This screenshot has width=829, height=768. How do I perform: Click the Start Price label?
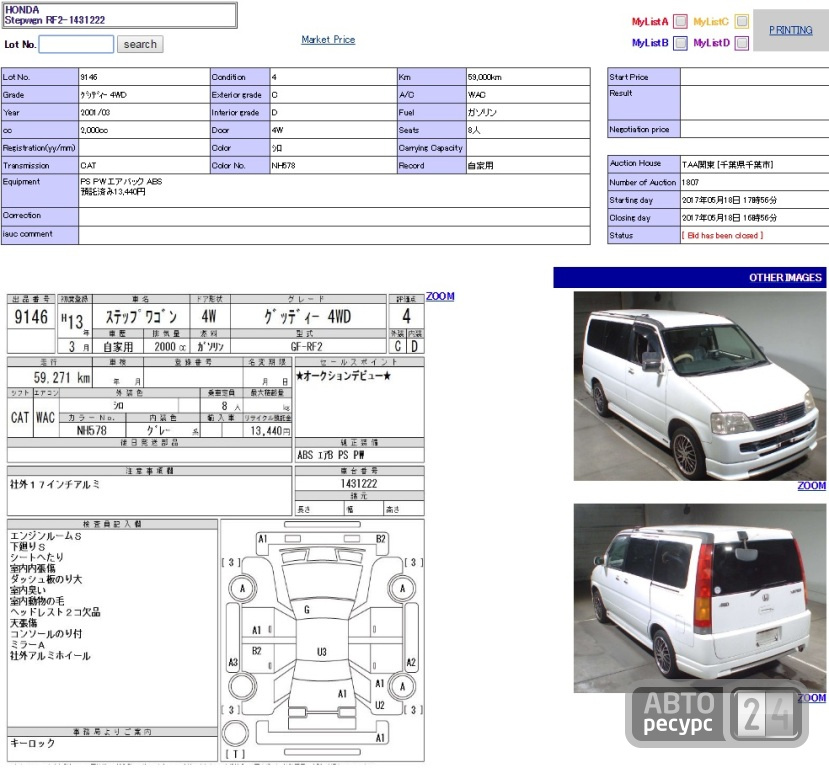[x=628, y=77]
